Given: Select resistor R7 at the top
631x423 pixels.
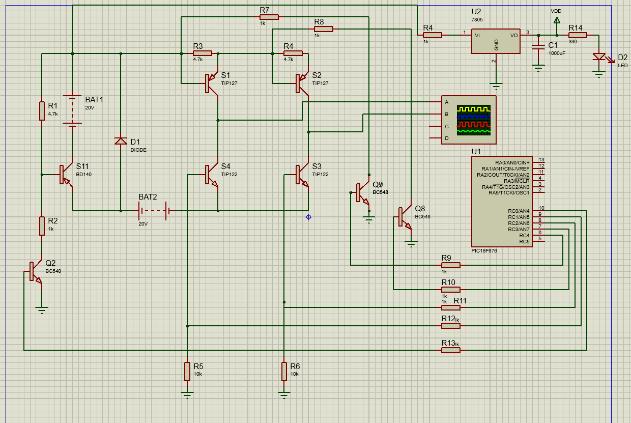Looking at the screenshot, I should 269,17.
